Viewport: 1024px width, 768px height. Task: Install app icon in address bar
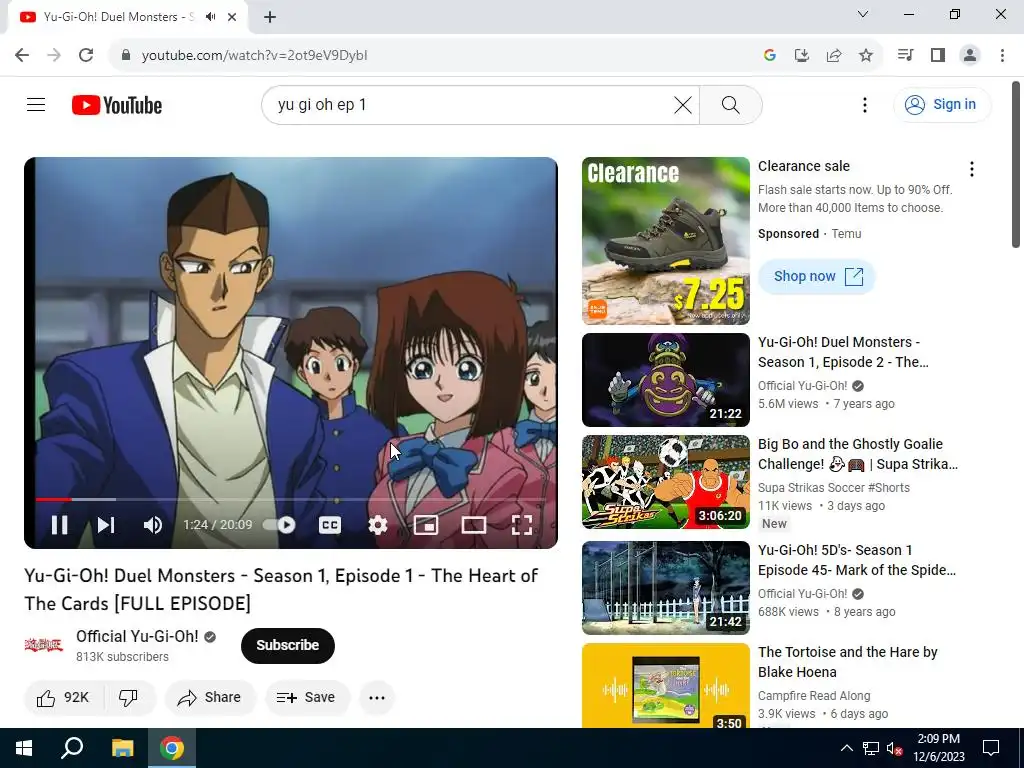point(801,55)
